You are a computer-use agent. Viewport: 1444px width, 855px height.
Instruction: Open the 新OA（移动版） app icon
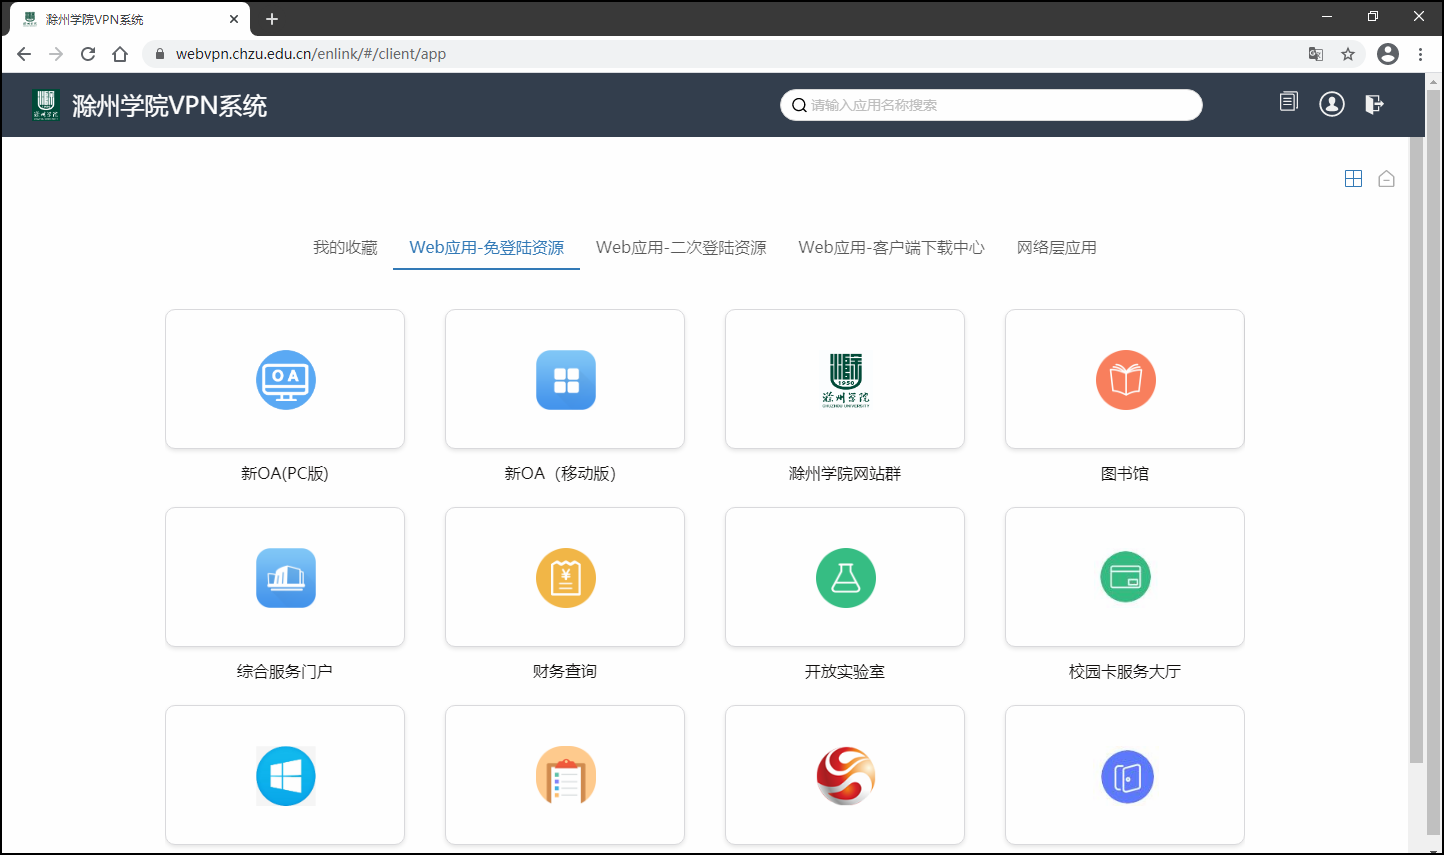[x=565, y=380]
